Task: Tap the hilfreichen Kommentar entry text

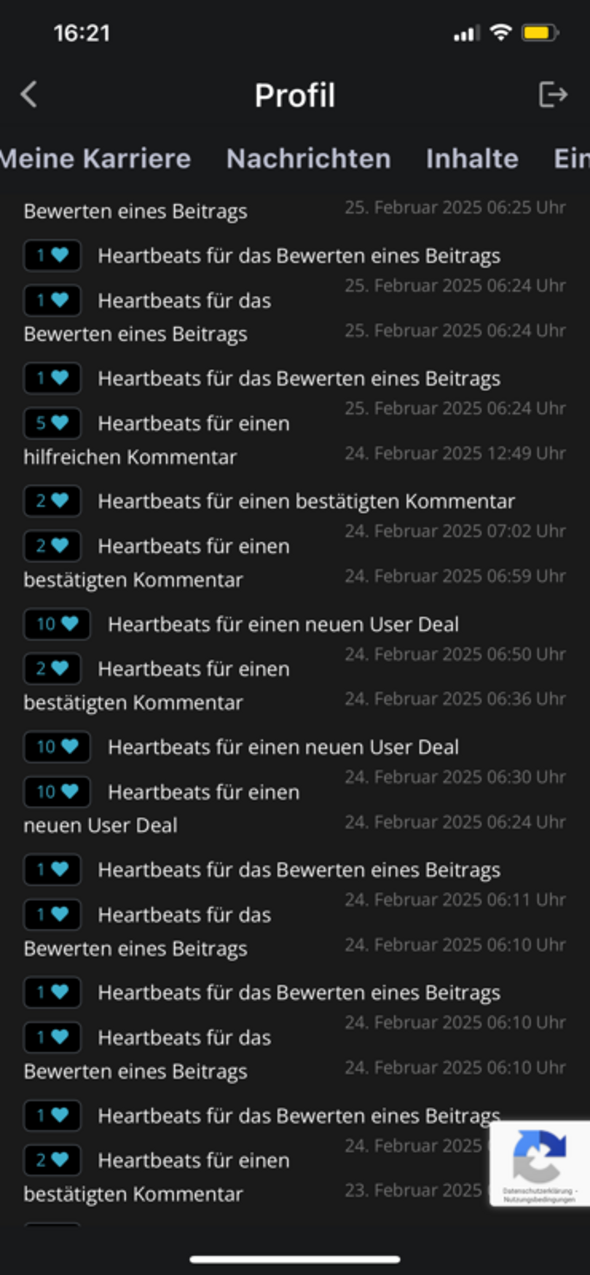Action: 130,457
